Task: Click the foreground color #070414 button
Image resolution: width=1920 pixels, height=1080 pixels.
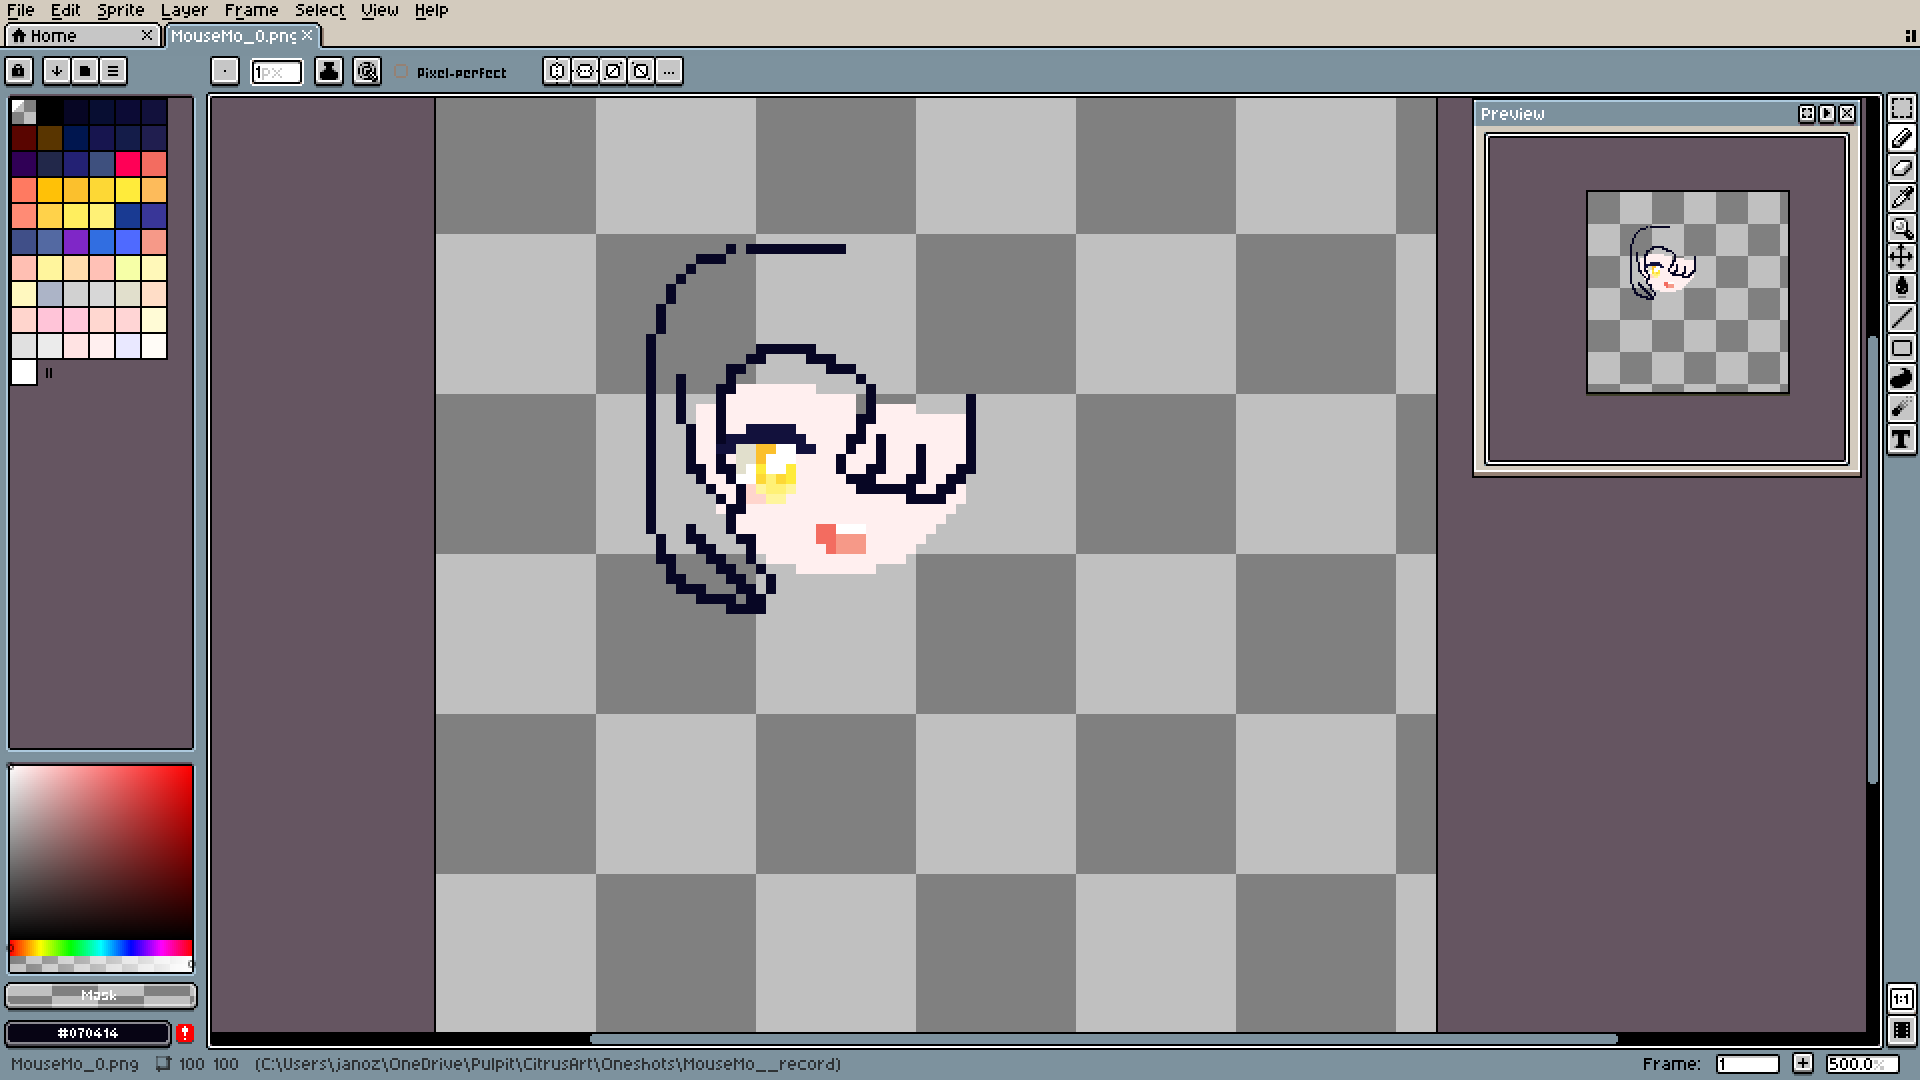Action: (88, 1033)
